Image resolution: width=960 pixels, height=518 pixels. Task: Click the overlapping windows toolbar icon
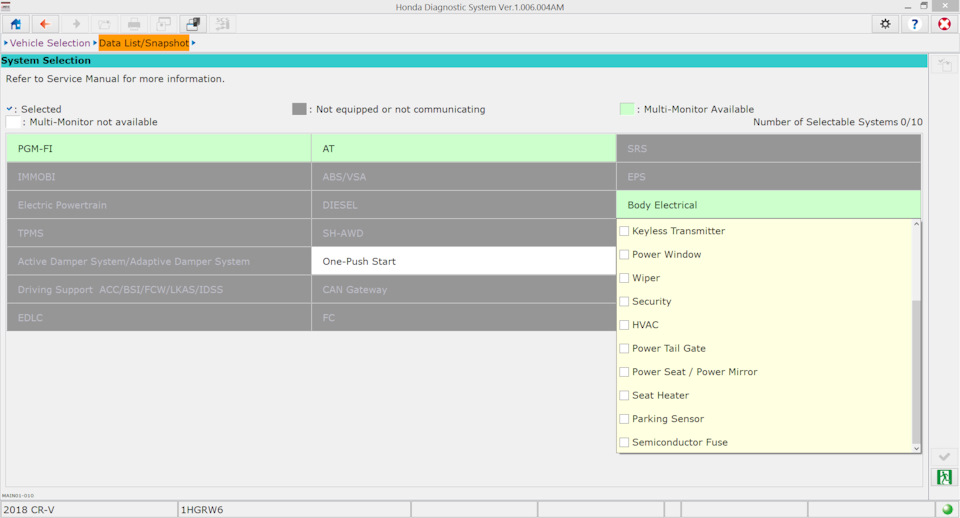[193, 24]
